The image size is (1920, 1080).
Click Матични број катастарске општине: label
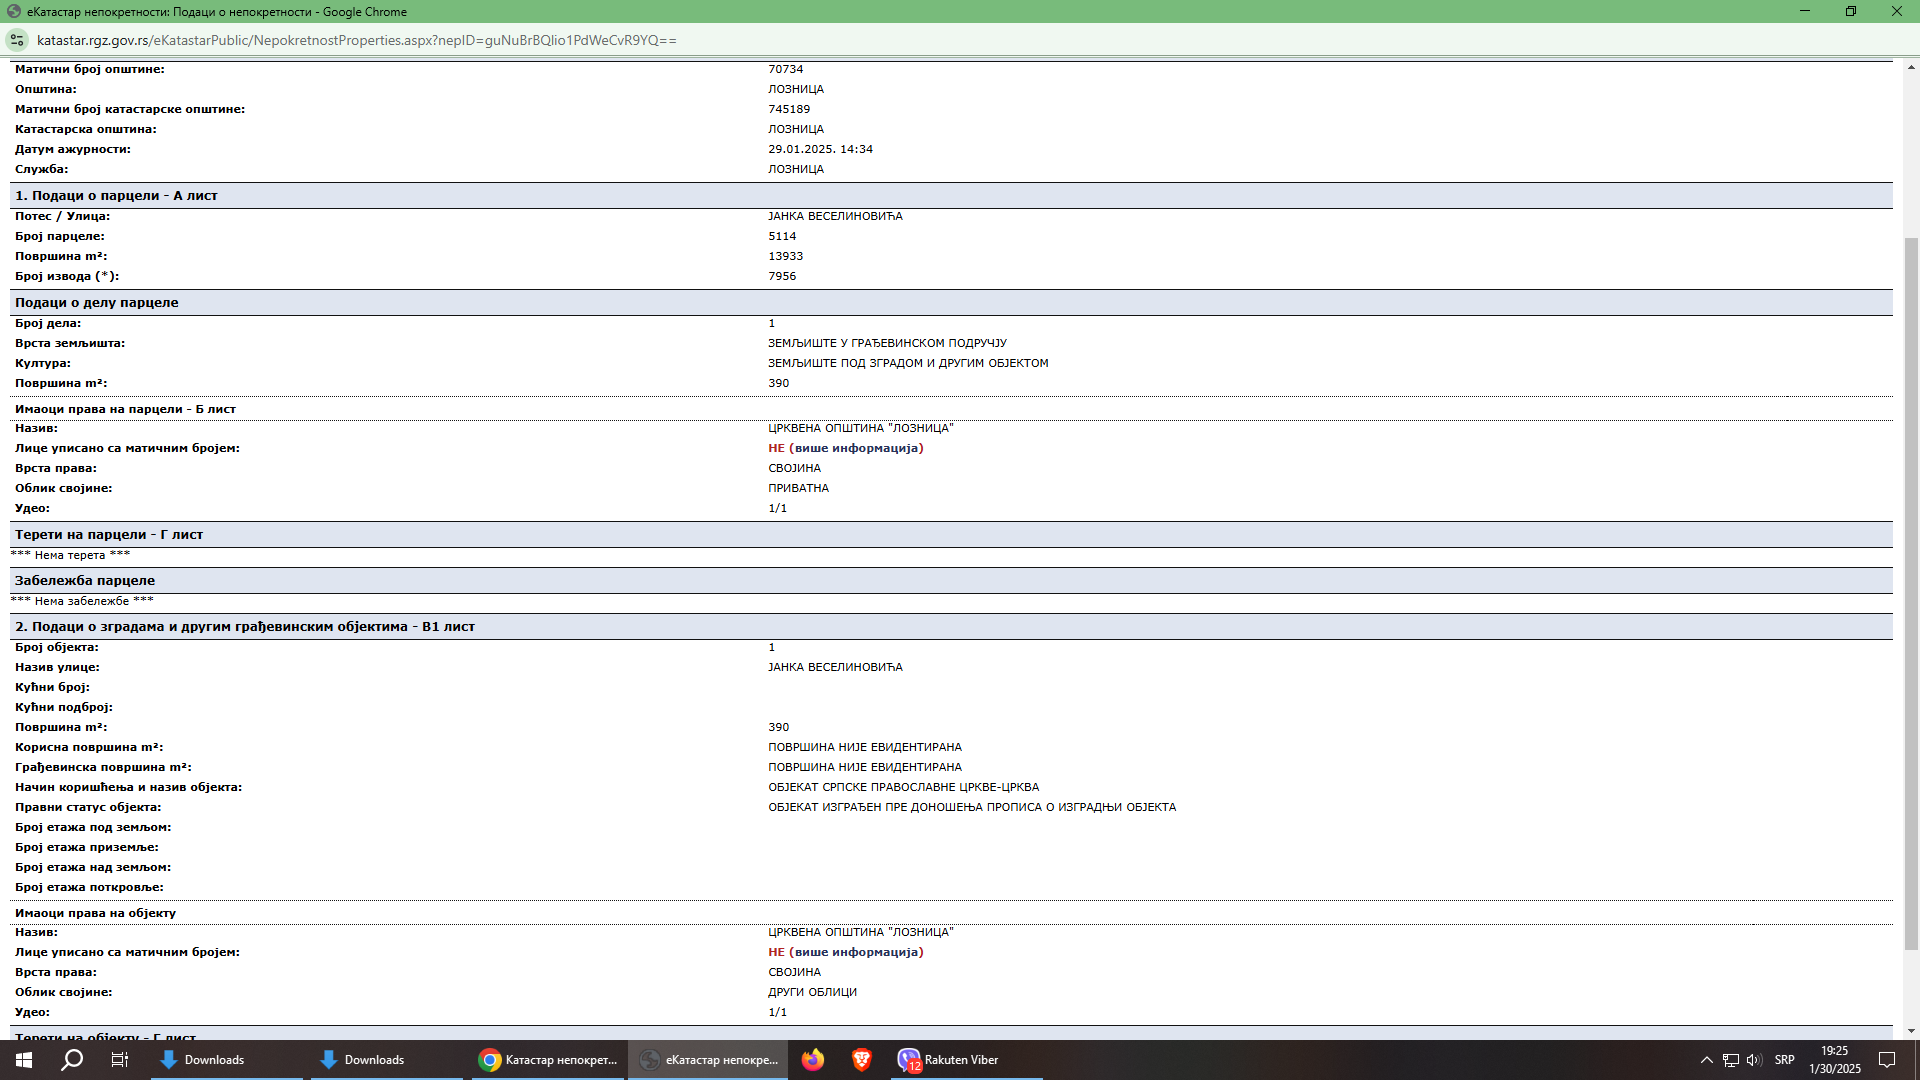coord(130,110)
